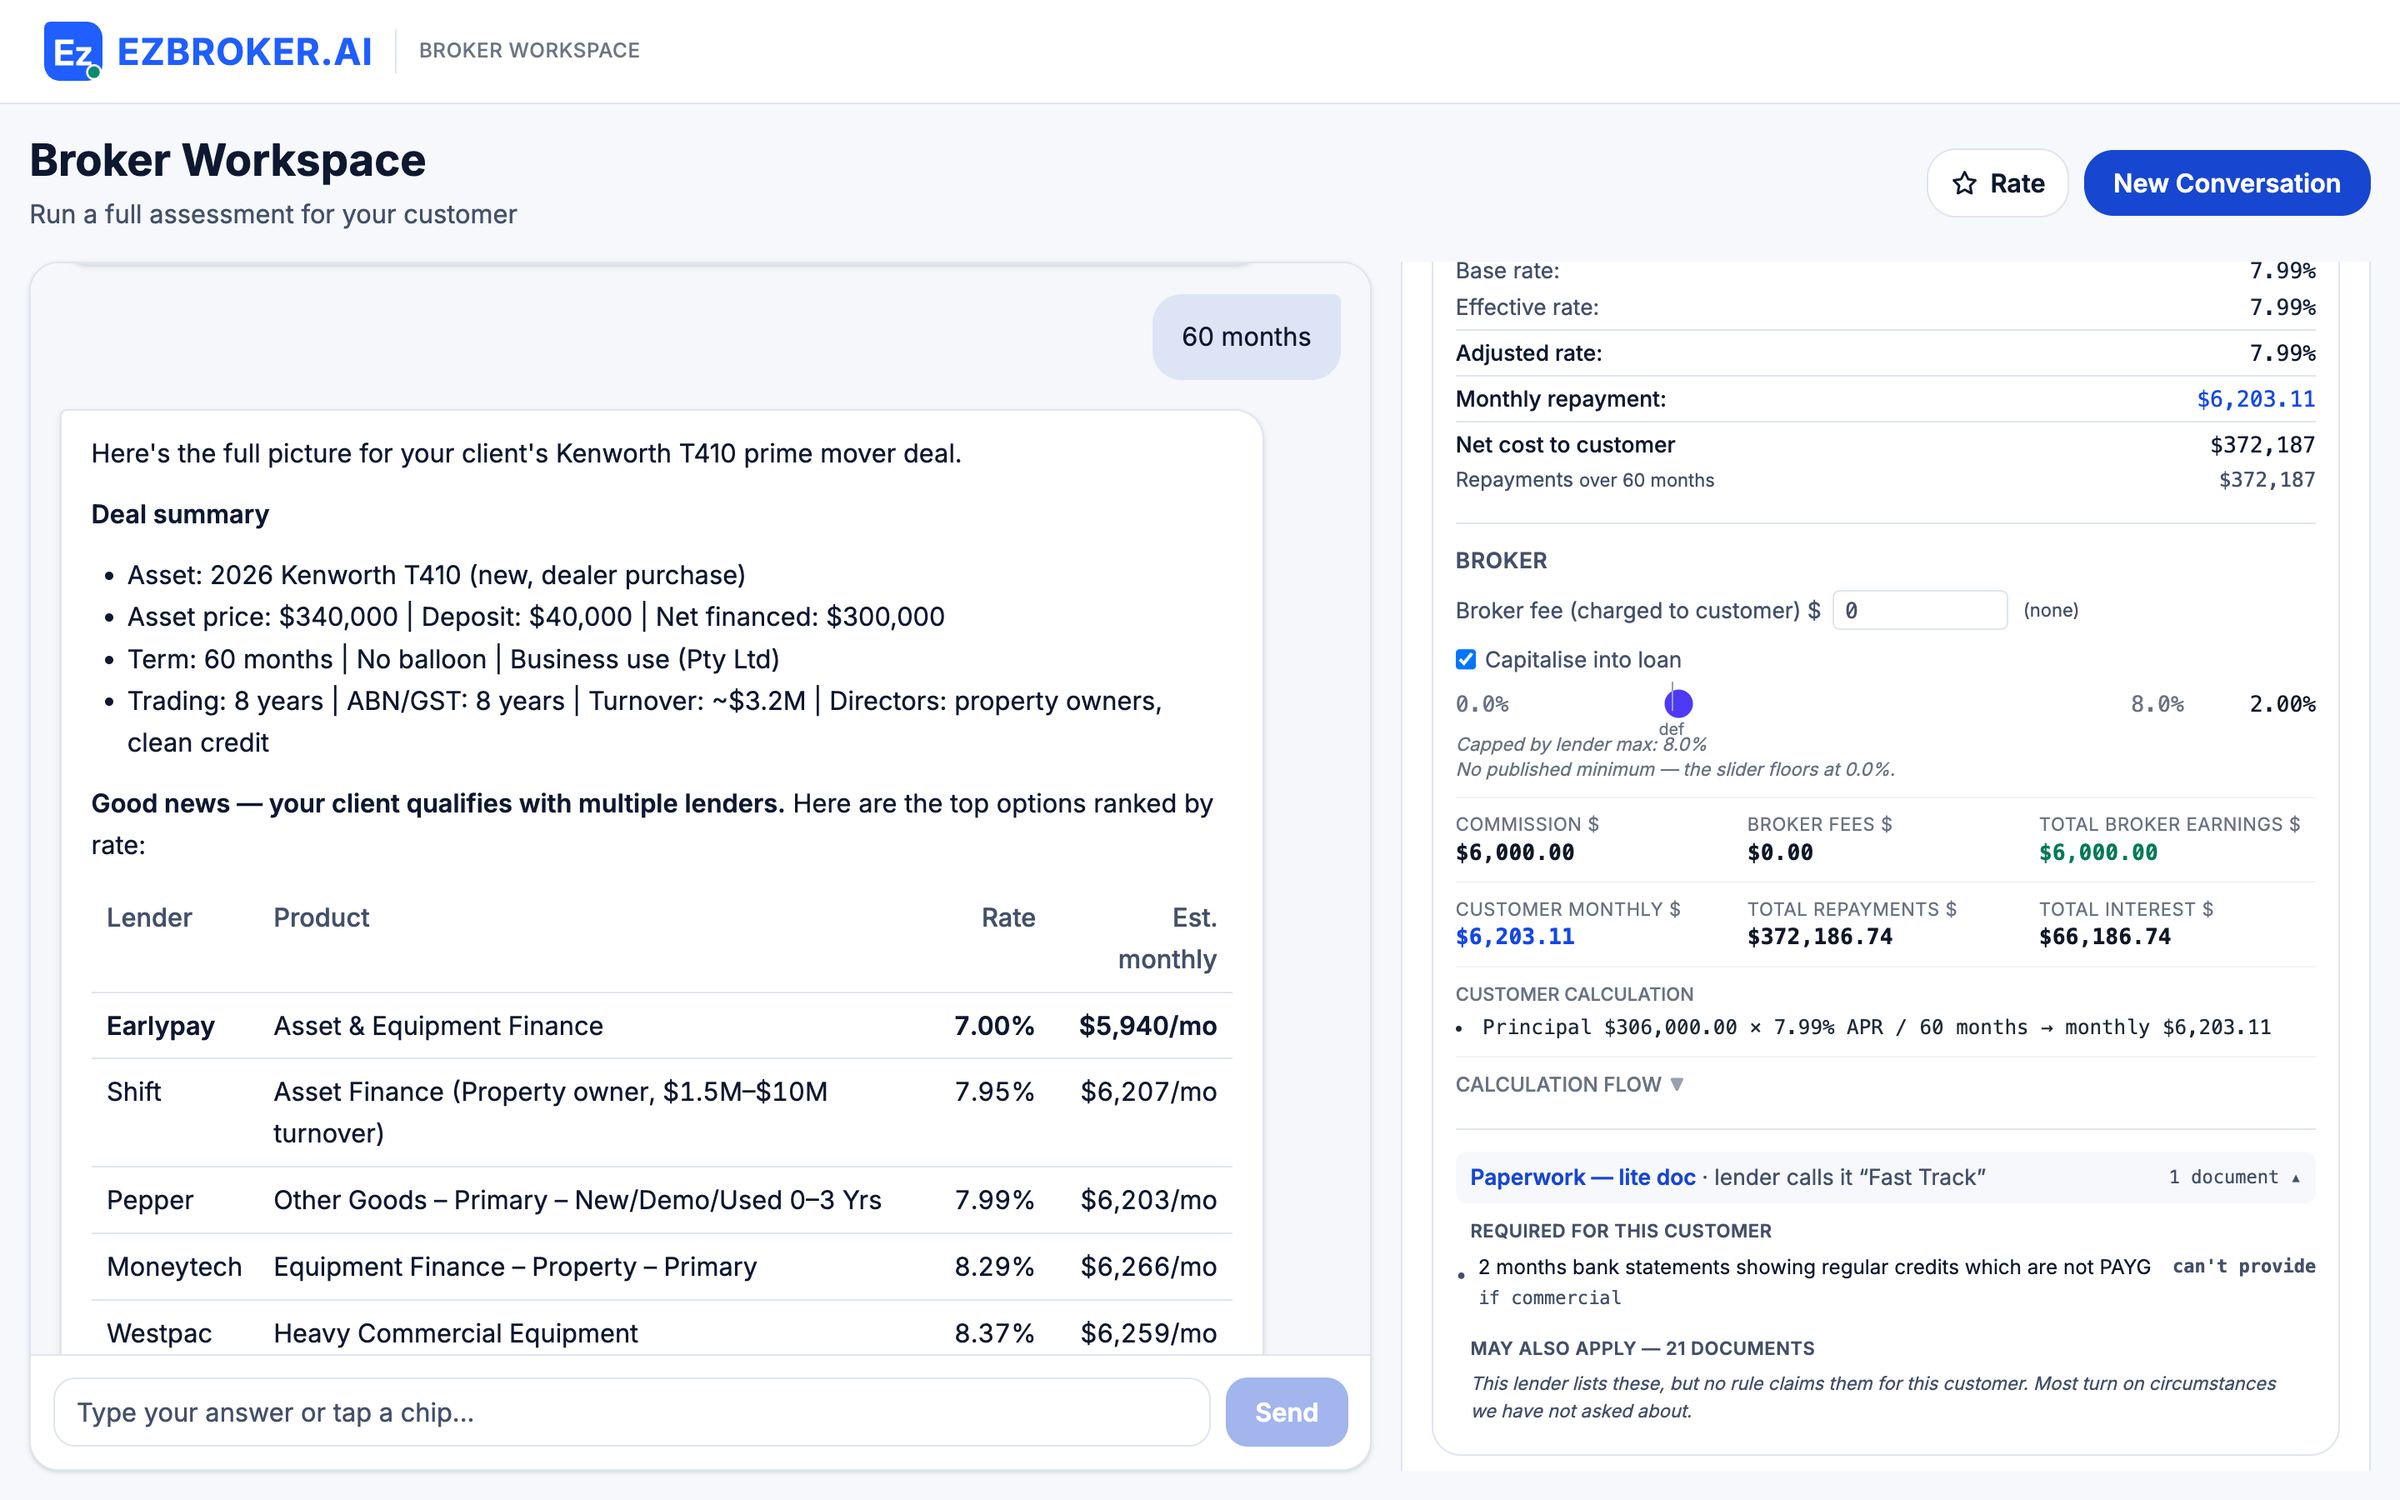Click Heavy Commercial Equipment product
This screenshot has width=2400, height=1500.
[456, 1333]
